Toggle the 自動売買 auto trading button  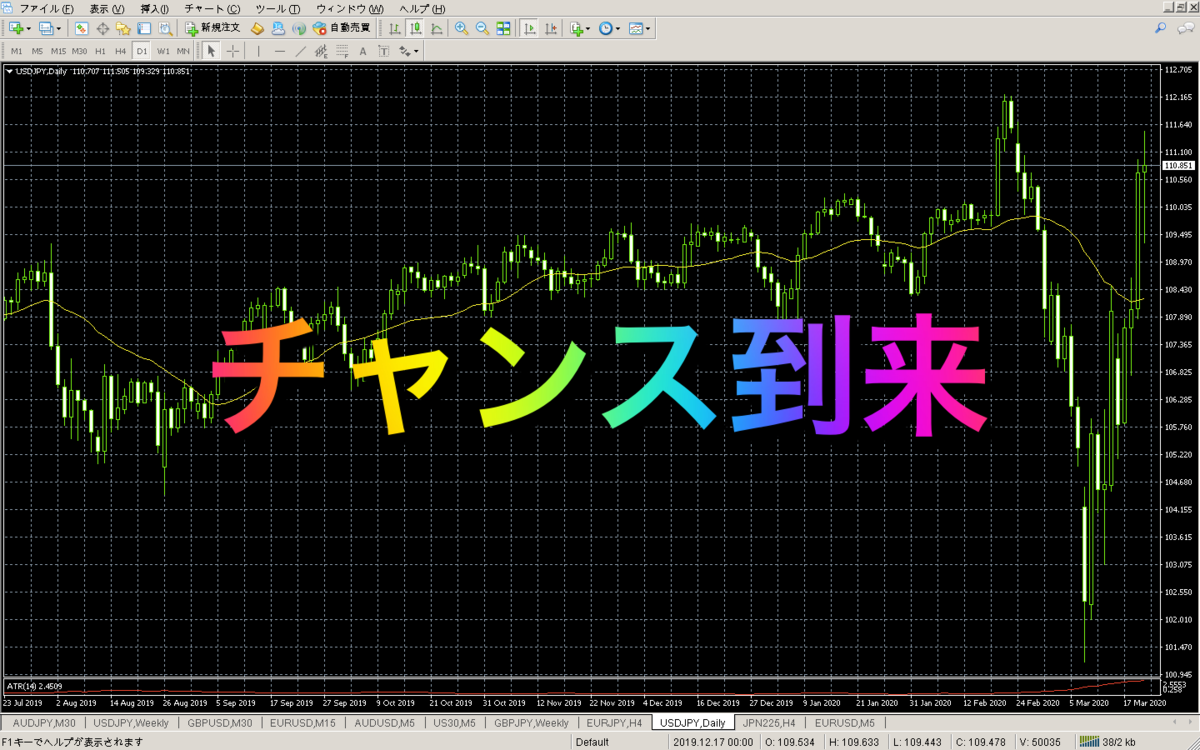click(341, 28)
